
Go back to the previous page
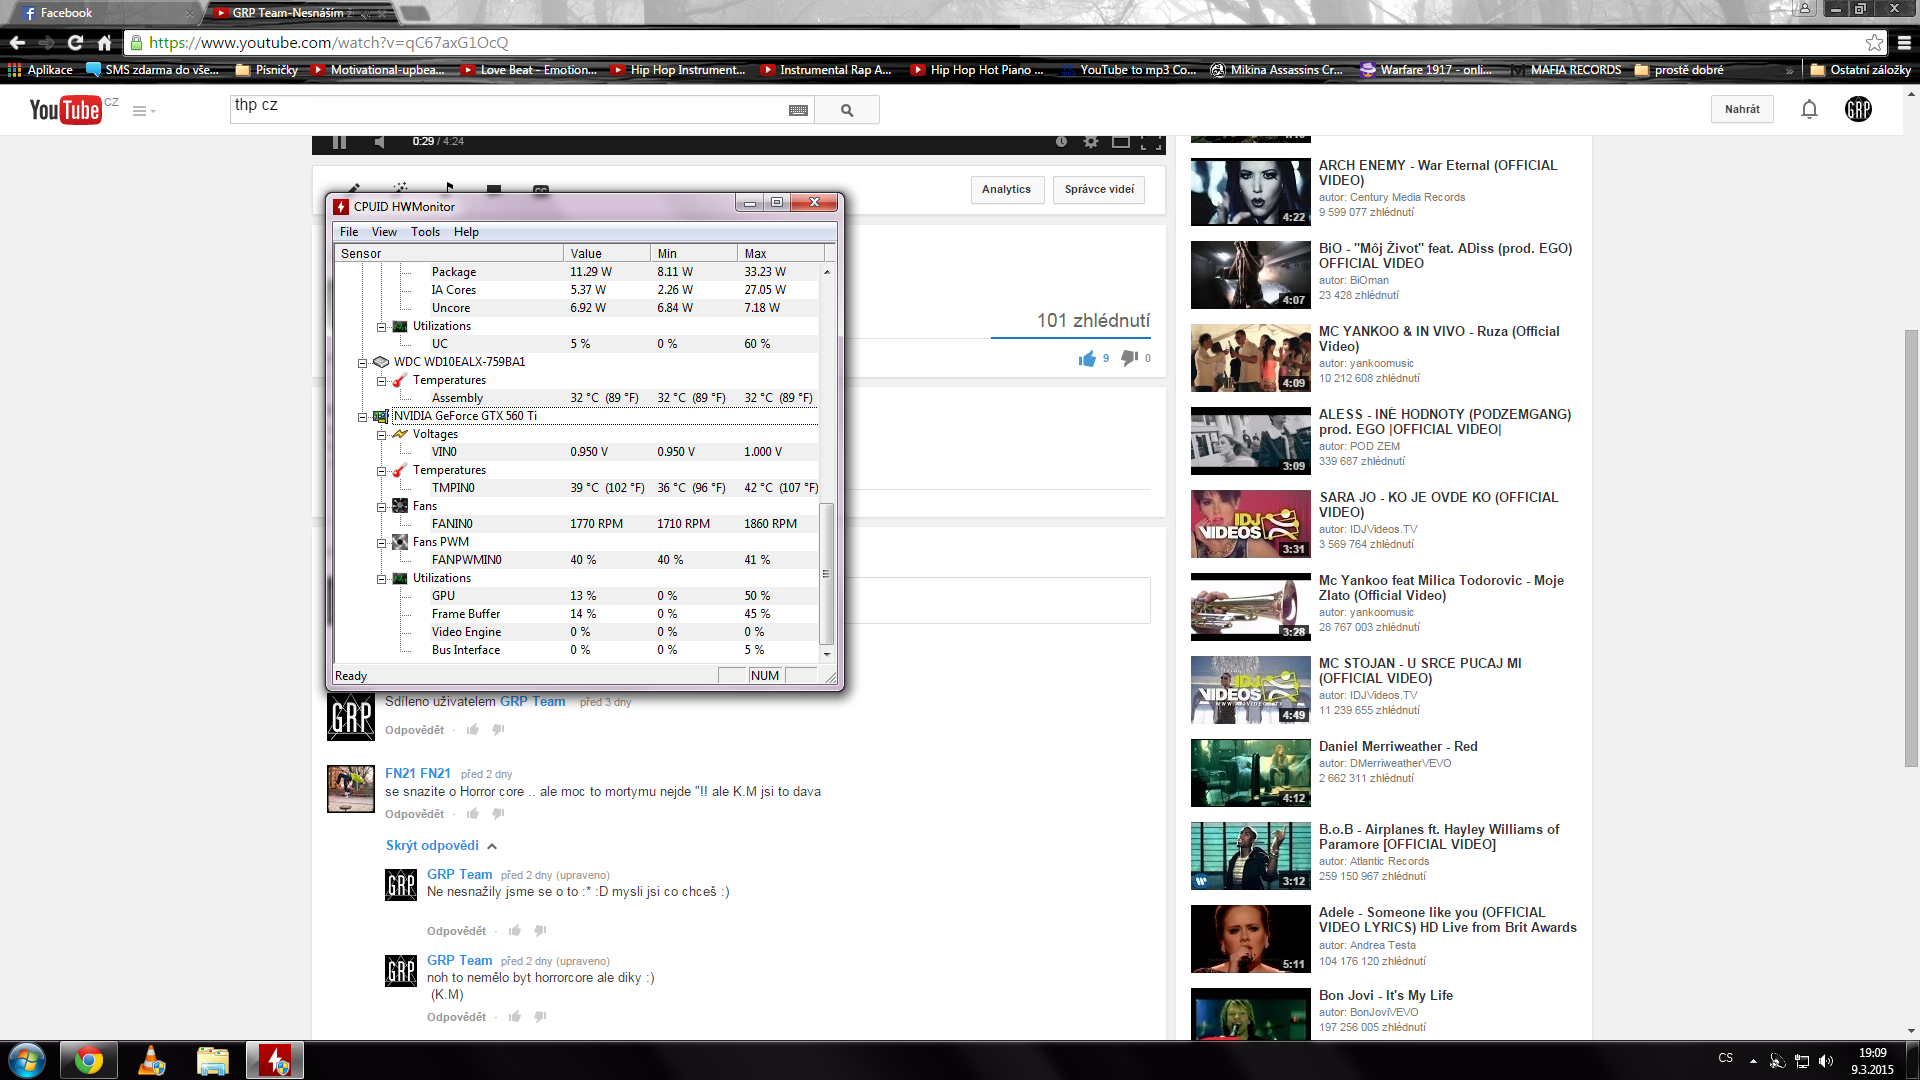click(17, 42)
